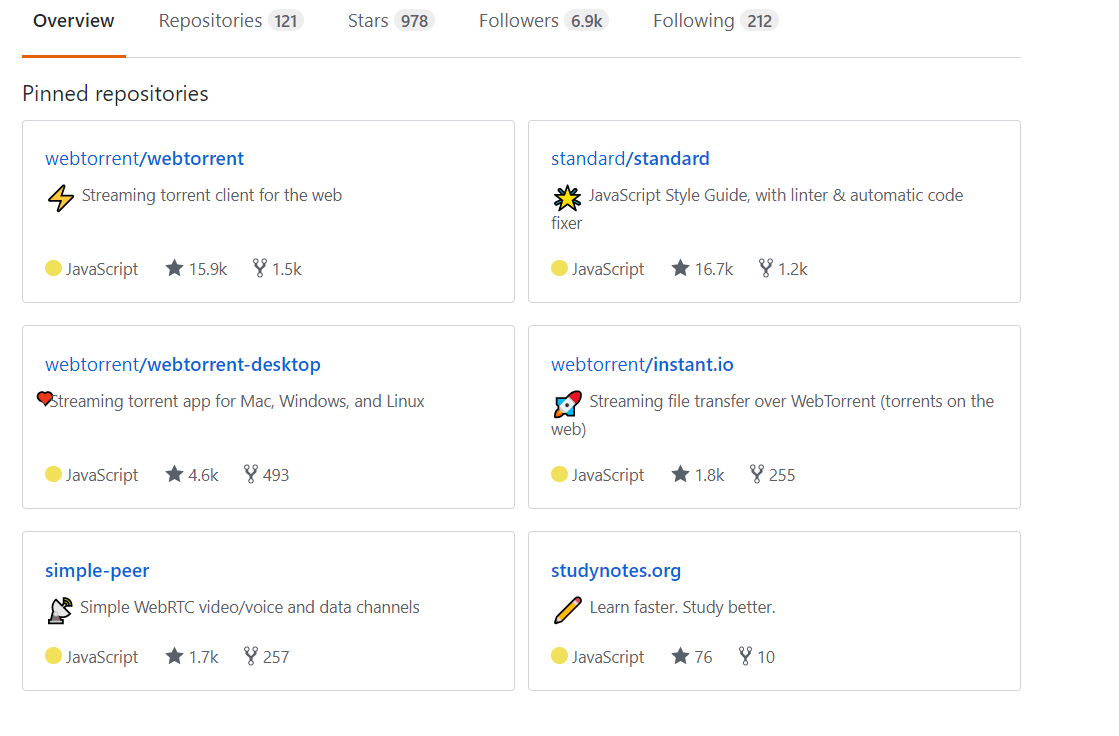The height and width of the screenshot is (736, 1119).
Task: Click JavaScript label on simple-peer card
Action: pos(102,657)
